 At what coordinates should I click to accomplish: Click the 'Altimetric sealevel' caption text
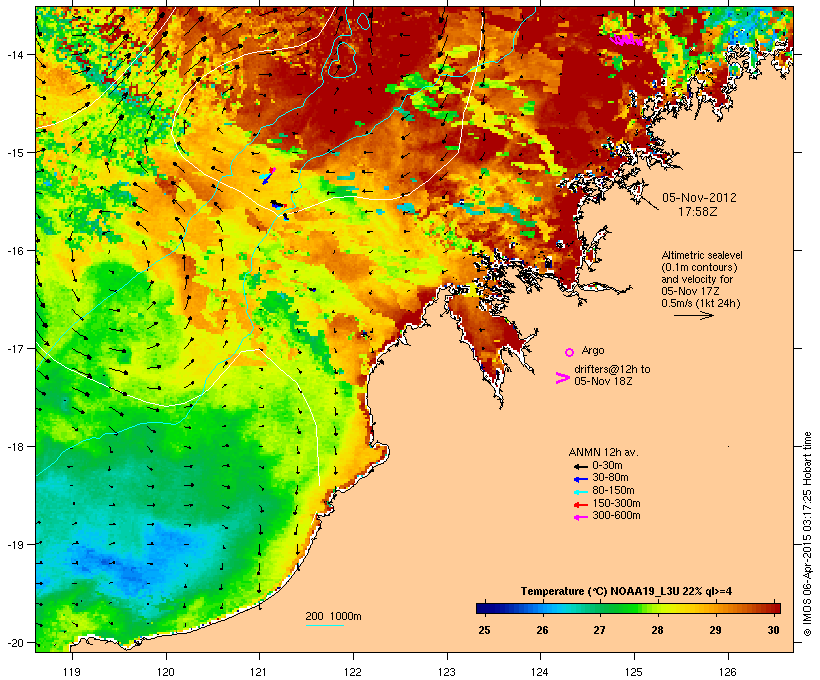coord(702,255)
